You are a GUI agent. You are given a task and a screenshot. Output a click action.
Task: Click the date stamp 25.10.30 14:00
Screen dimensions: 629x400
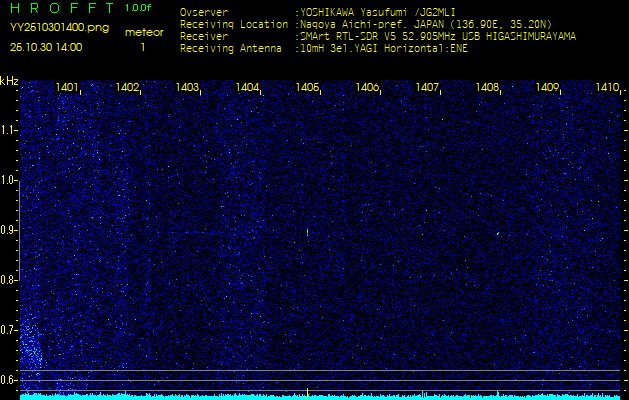pos(46,47)
